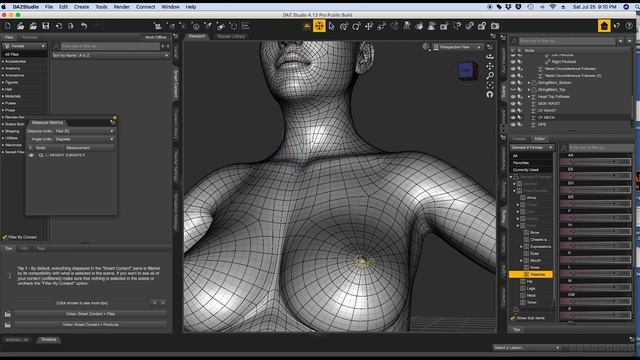Viewport: 640px width, 360px height.
Task: Switch to the Products tab in Smart Content
Action: pos(29,37)
